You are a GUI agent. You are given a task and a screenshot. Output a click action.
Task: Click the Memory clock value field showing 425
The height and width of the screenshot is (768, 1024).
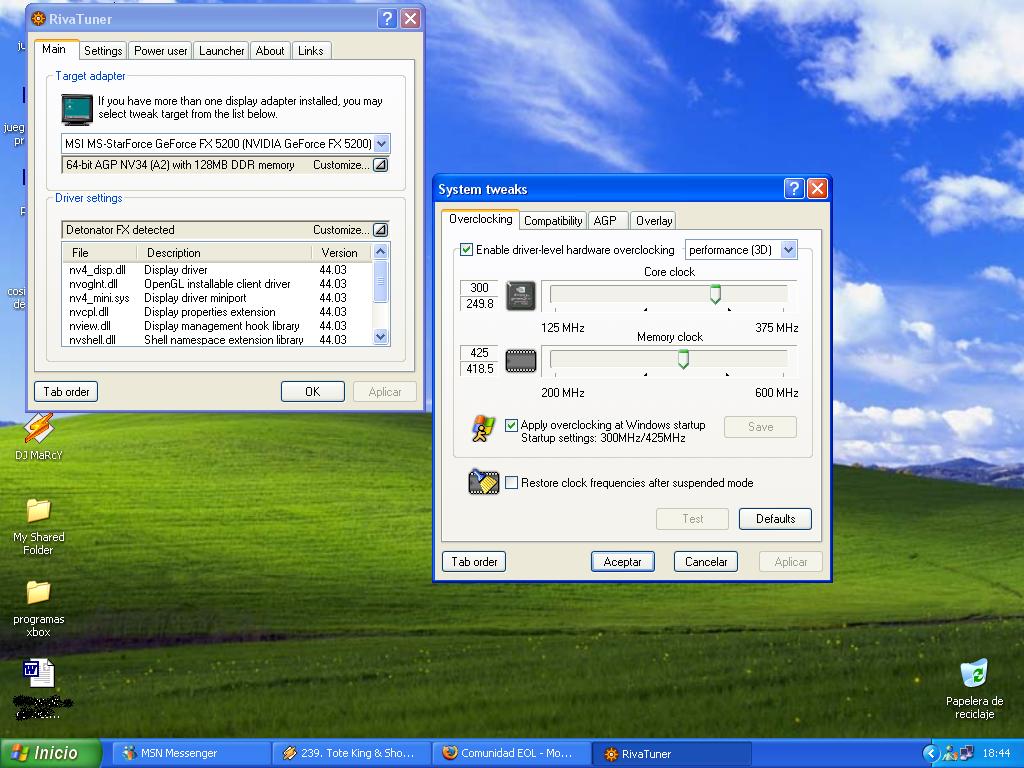click(x=479, y=353)
